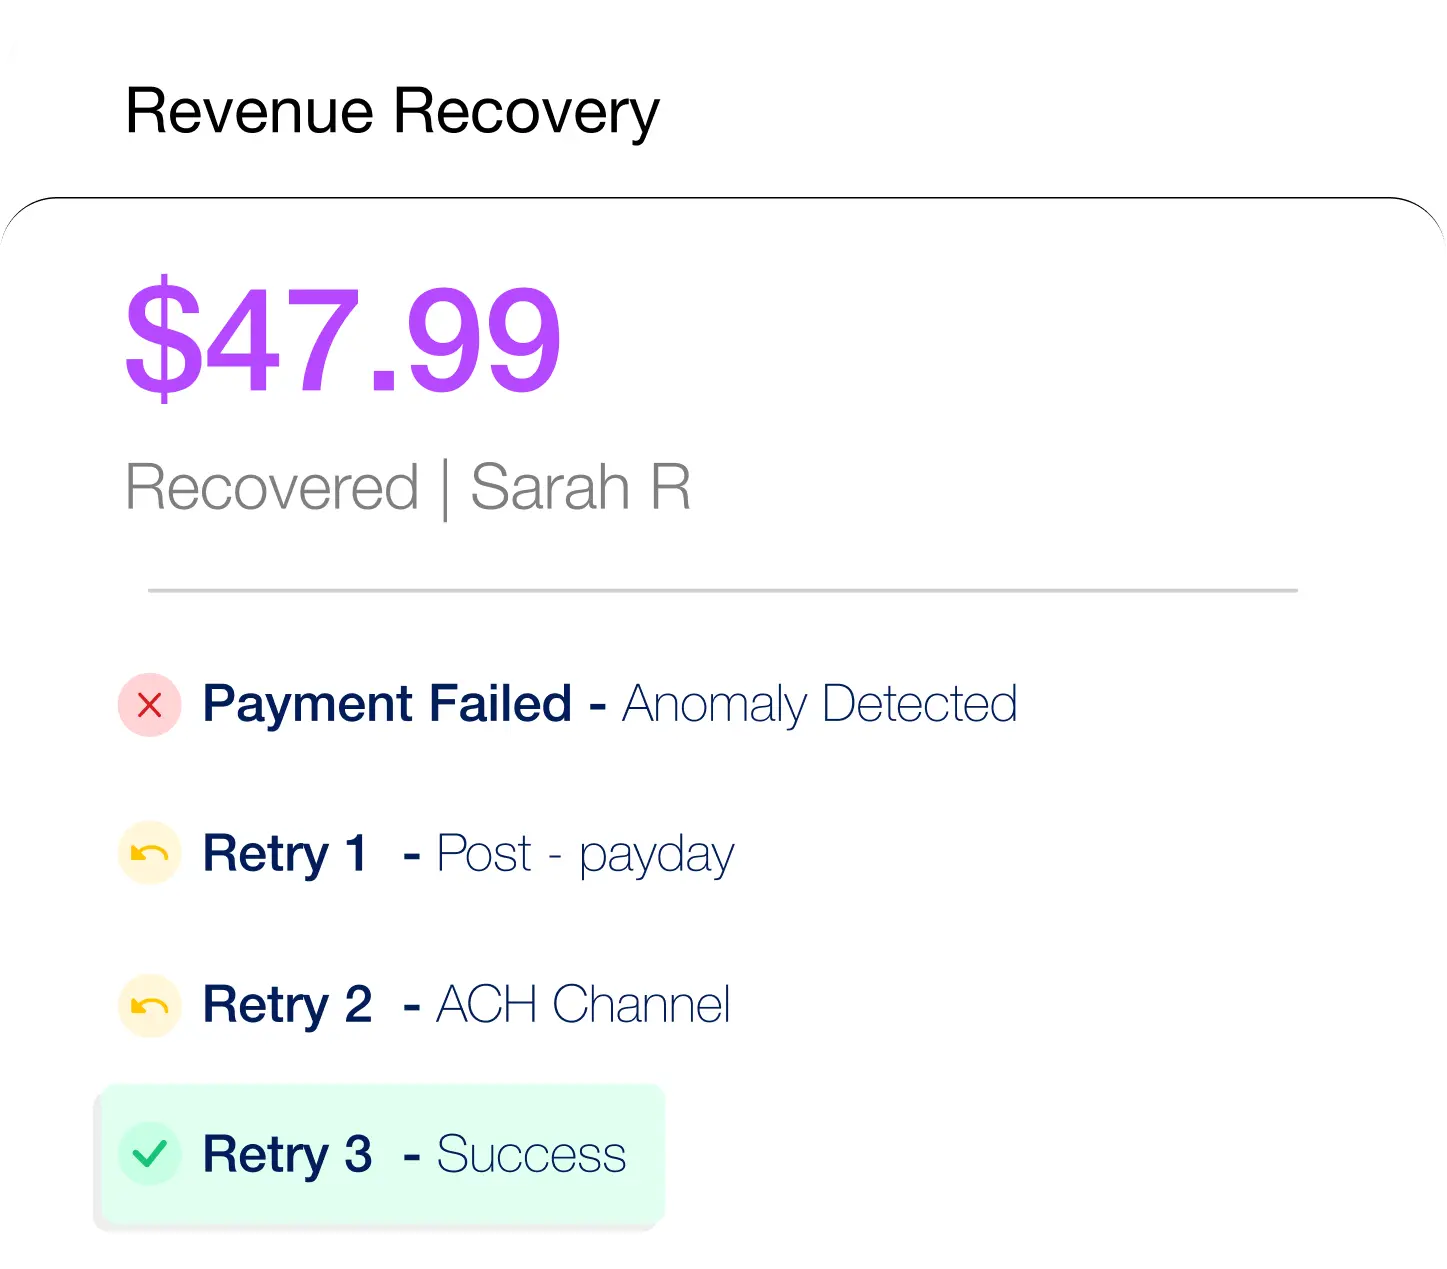The width and height of the screenshot is (1447, 1269).
Task: Click the Recovered status word
Action: pos(271,488)
